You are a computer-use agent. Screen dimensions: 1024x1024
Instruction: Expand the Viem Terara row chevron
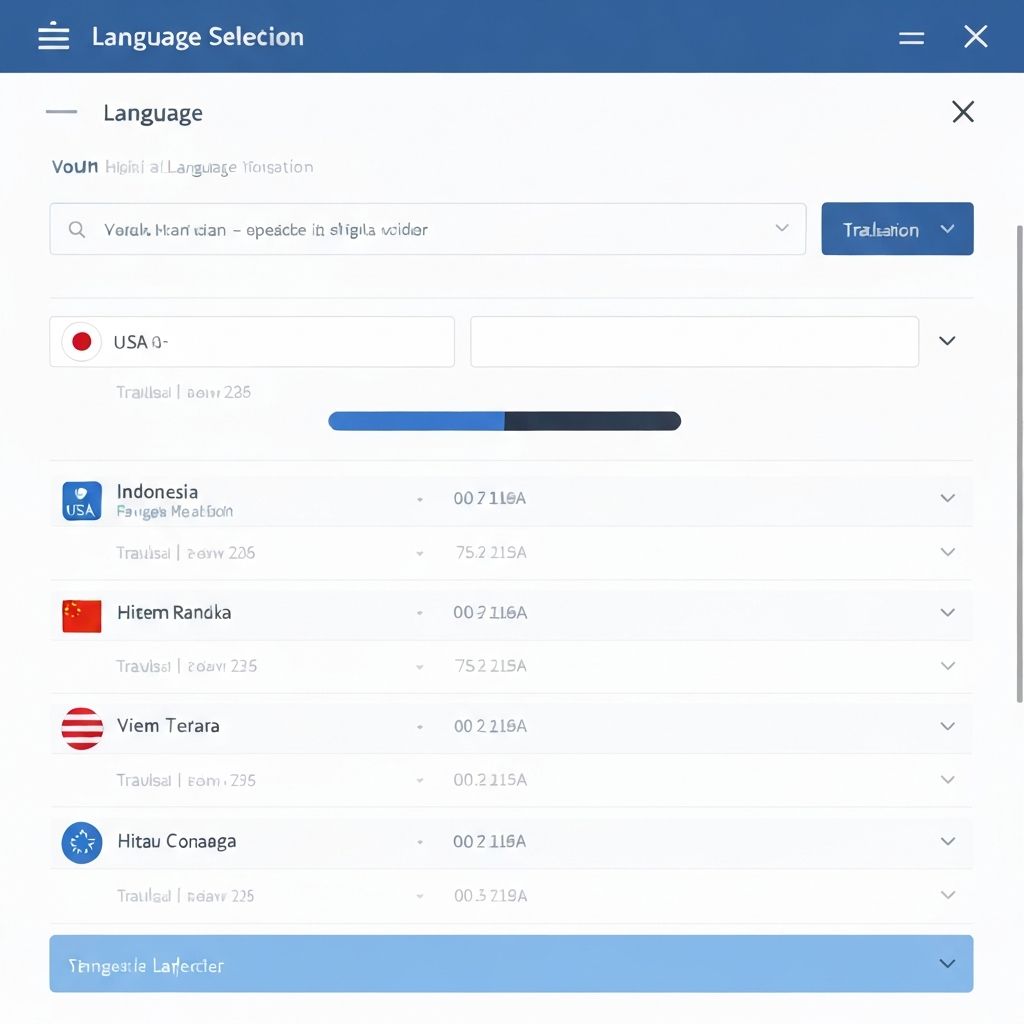947,726
